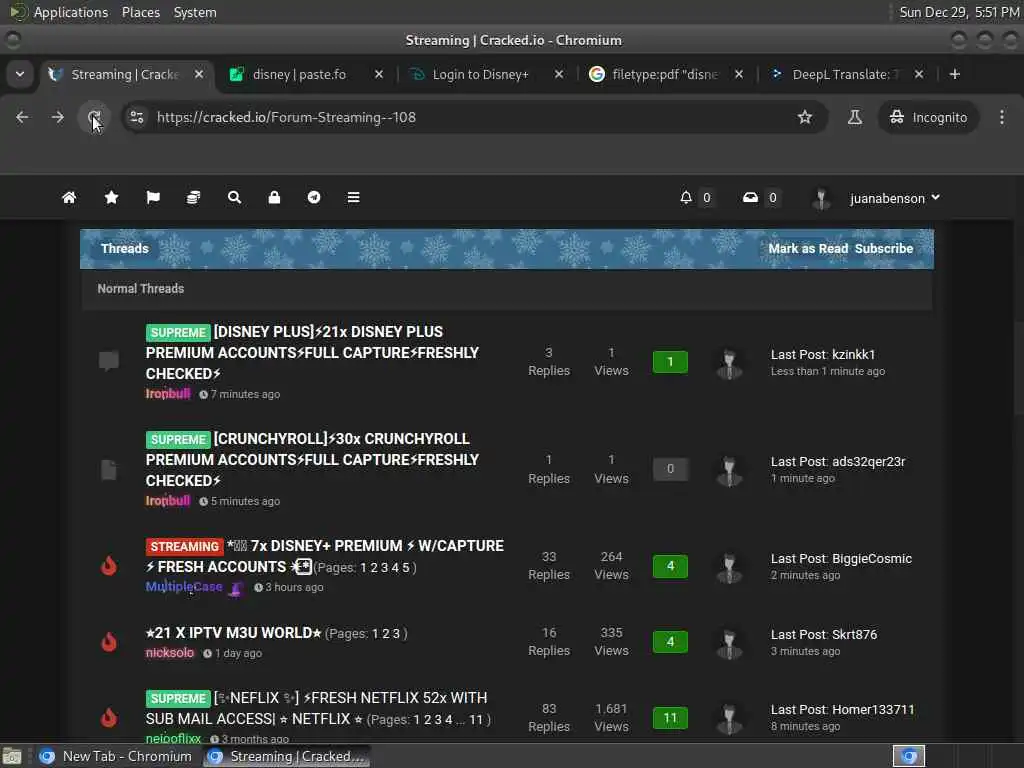Click the Subscribe link

884,249
